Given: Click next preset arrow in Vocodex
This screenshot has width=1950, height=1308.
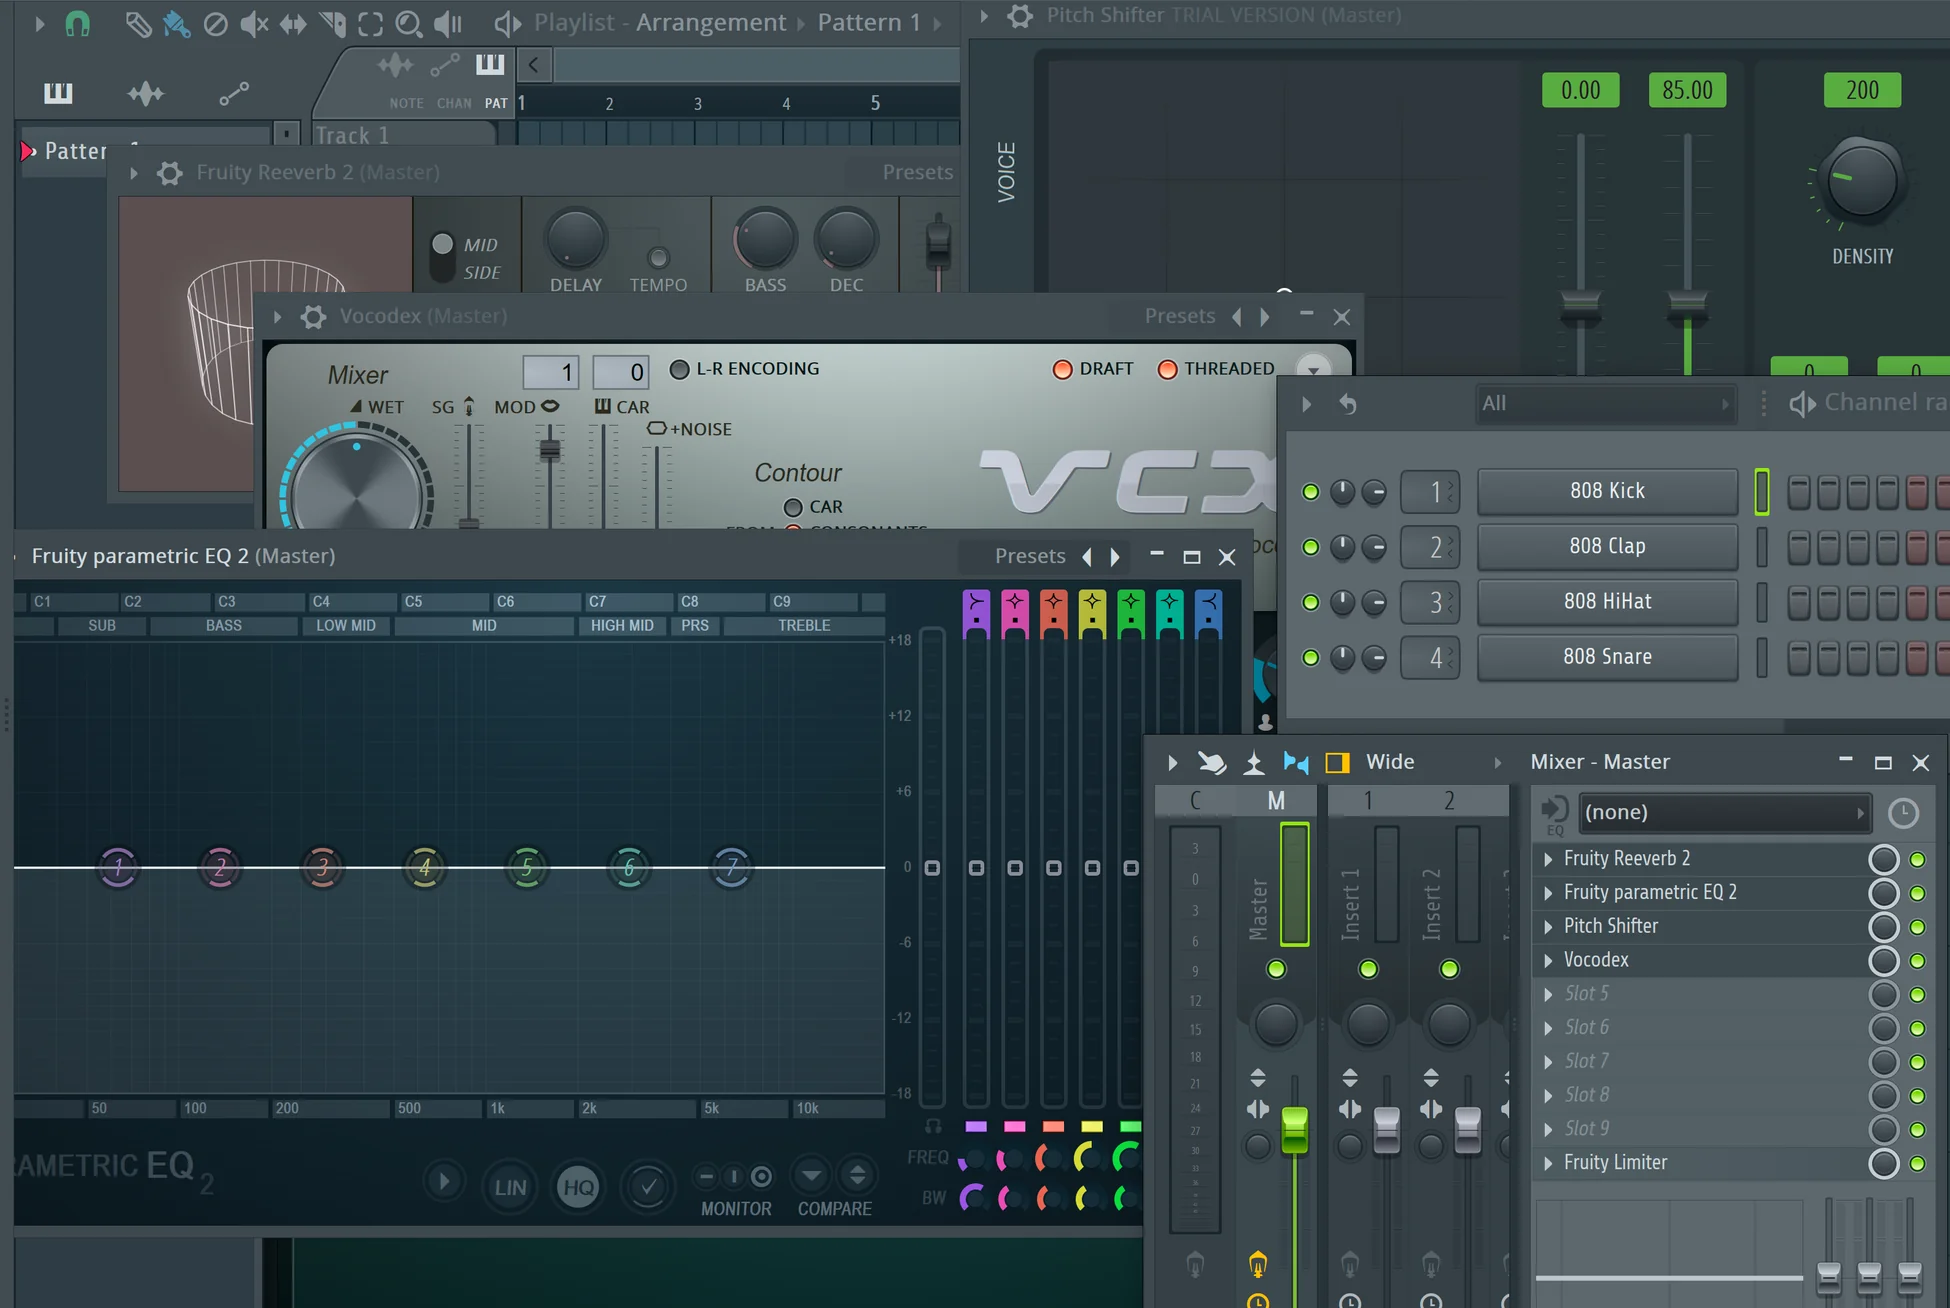Looking at the screenshot, I should [x=1265, y=317].
